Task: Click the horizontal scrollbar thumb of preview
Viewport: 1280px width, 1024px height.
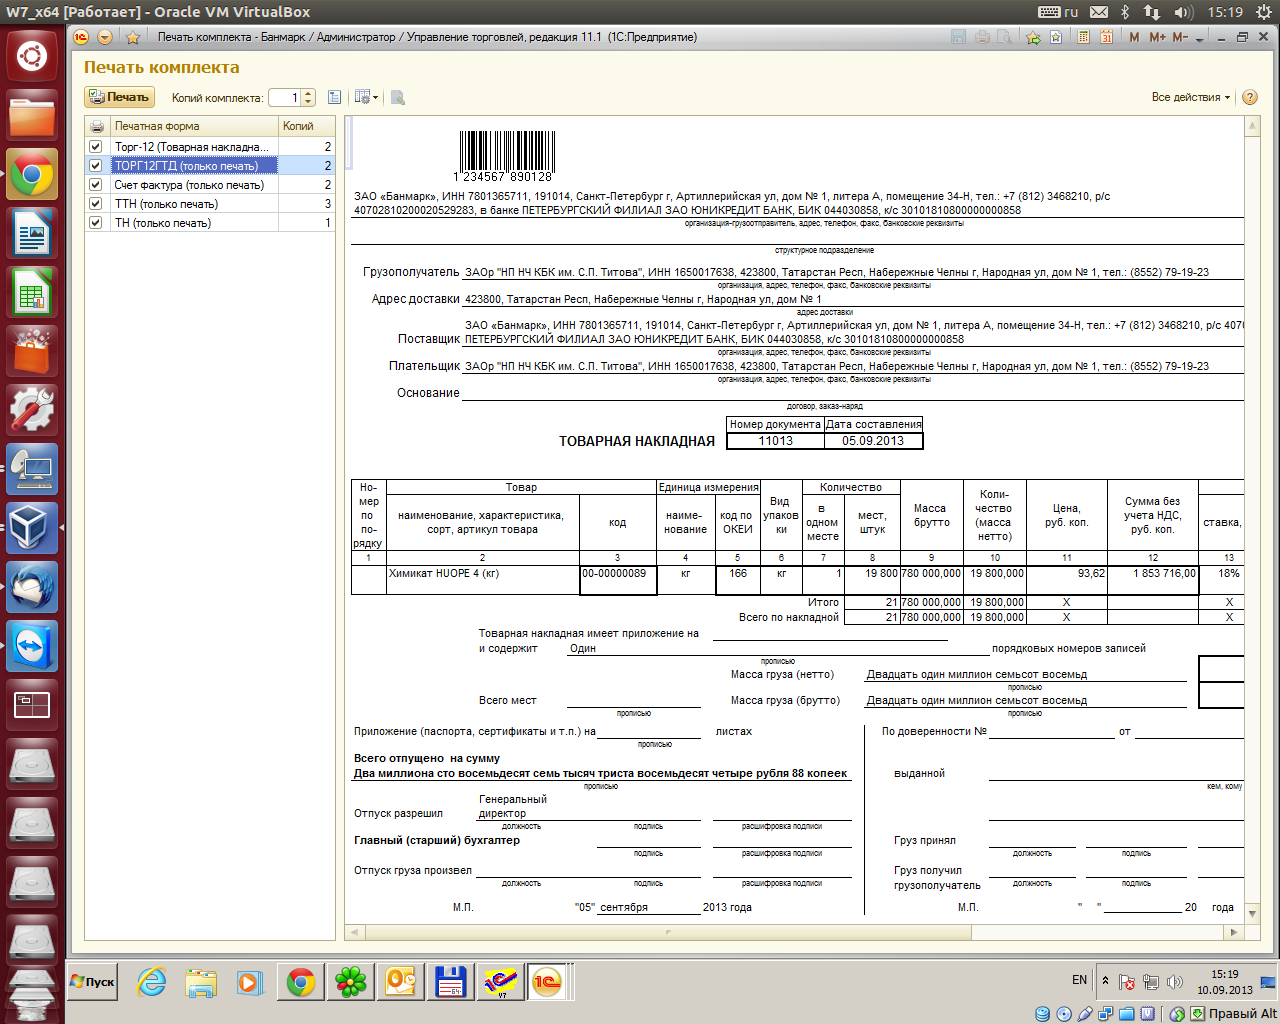Action: coord(668,932)
